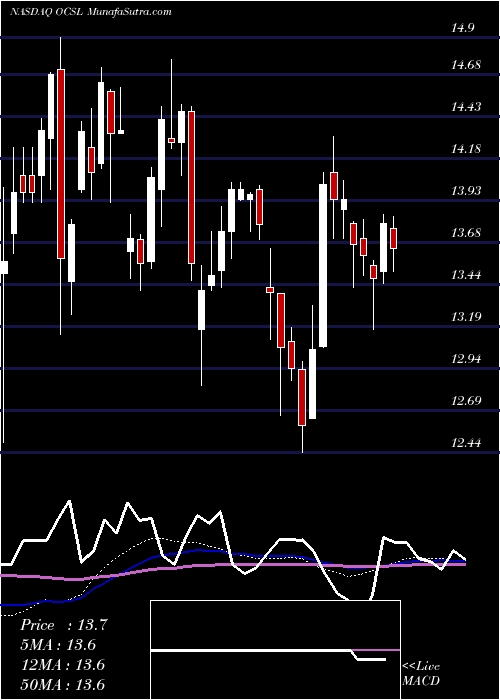Image resolution: width=500 pixels, height=700 pixels.
Task: Click the tall white candle rising to 13.93
Action: pos(323,265)
